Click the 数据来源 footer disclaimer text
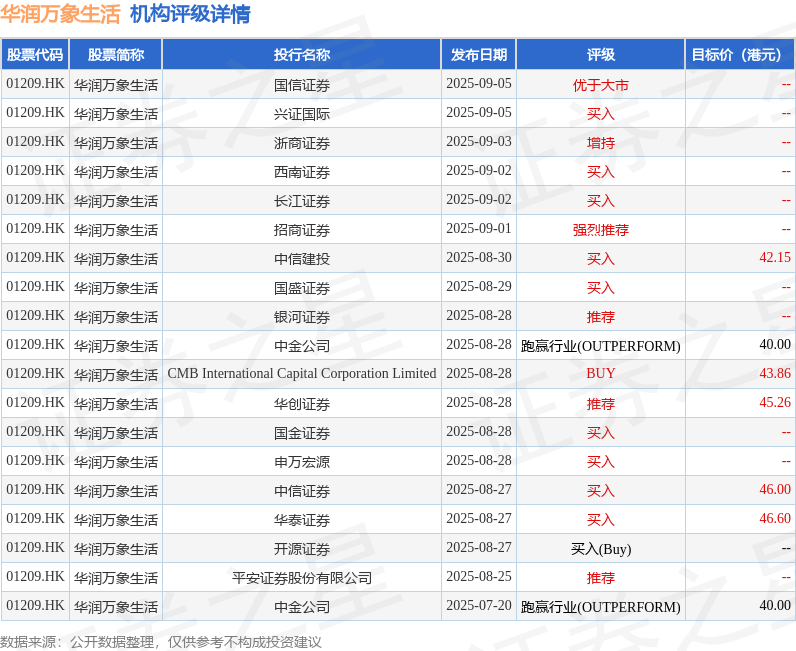The width and height of the screenshot is (796, 651). 160,642
